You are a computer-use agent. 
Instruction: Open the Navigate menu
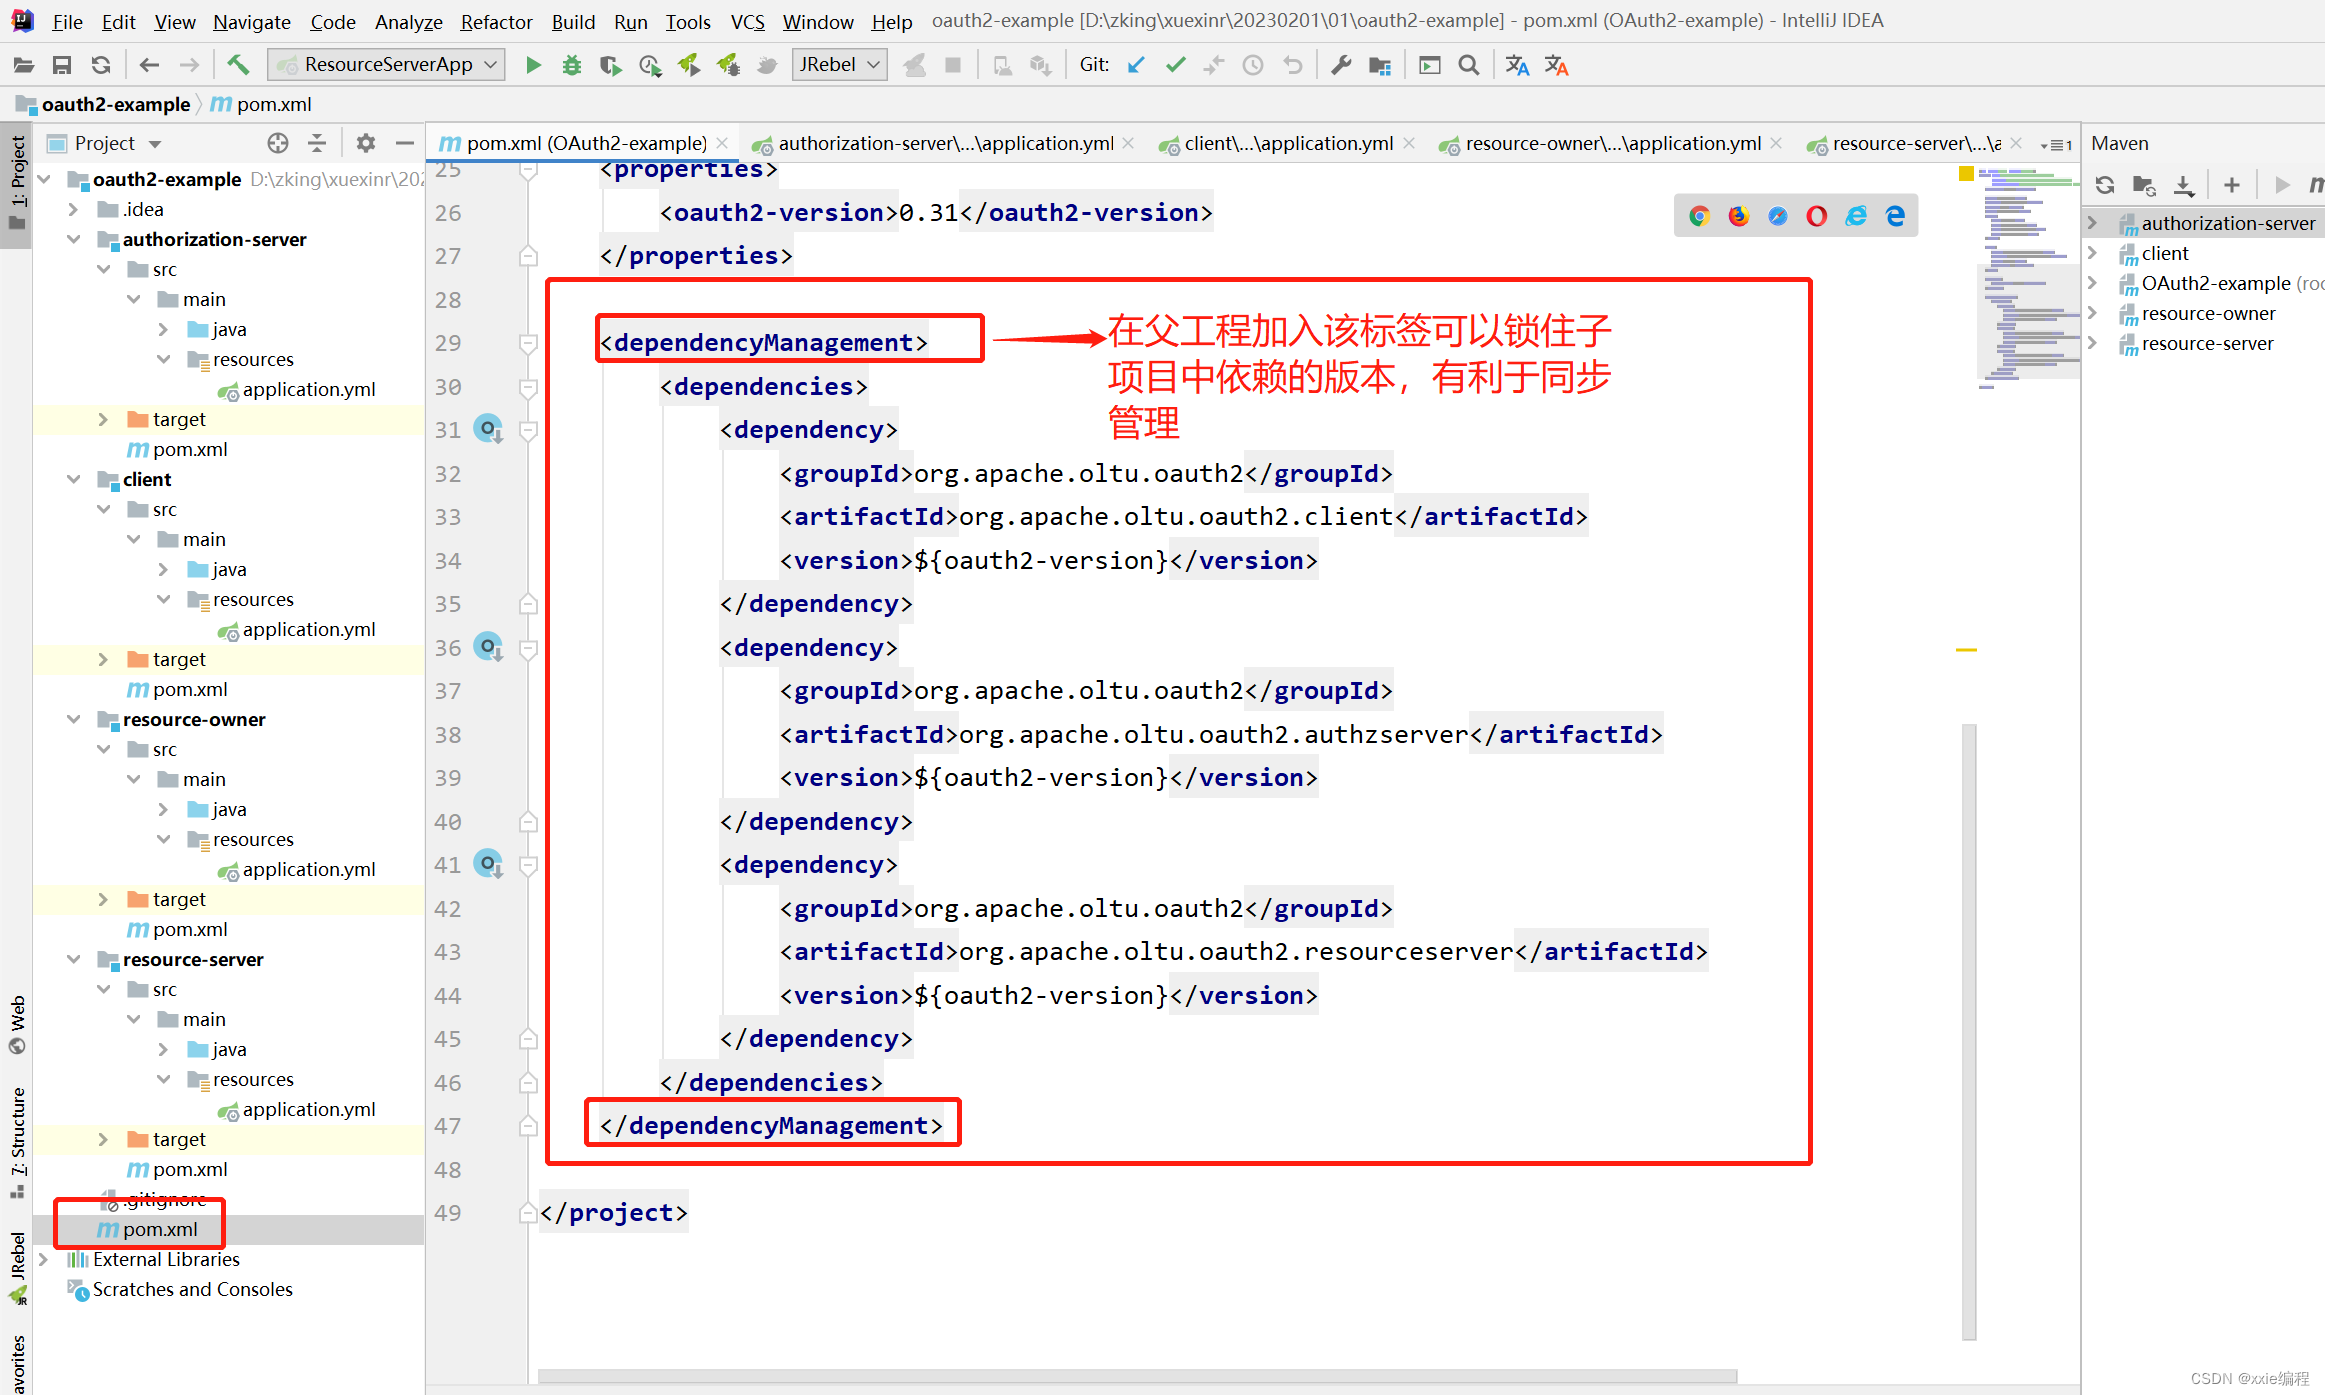tap(251, 21)
